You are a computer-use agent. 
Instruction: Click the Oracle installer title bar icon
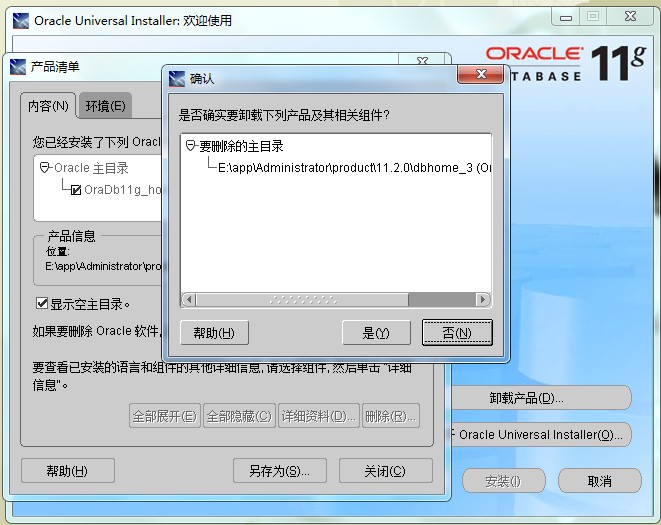(21, 21)
